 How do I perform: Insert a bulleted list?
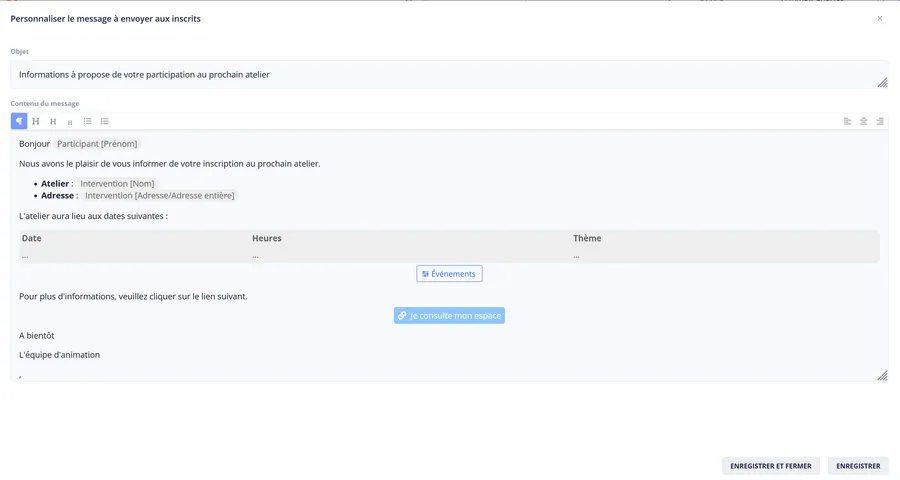87,121
